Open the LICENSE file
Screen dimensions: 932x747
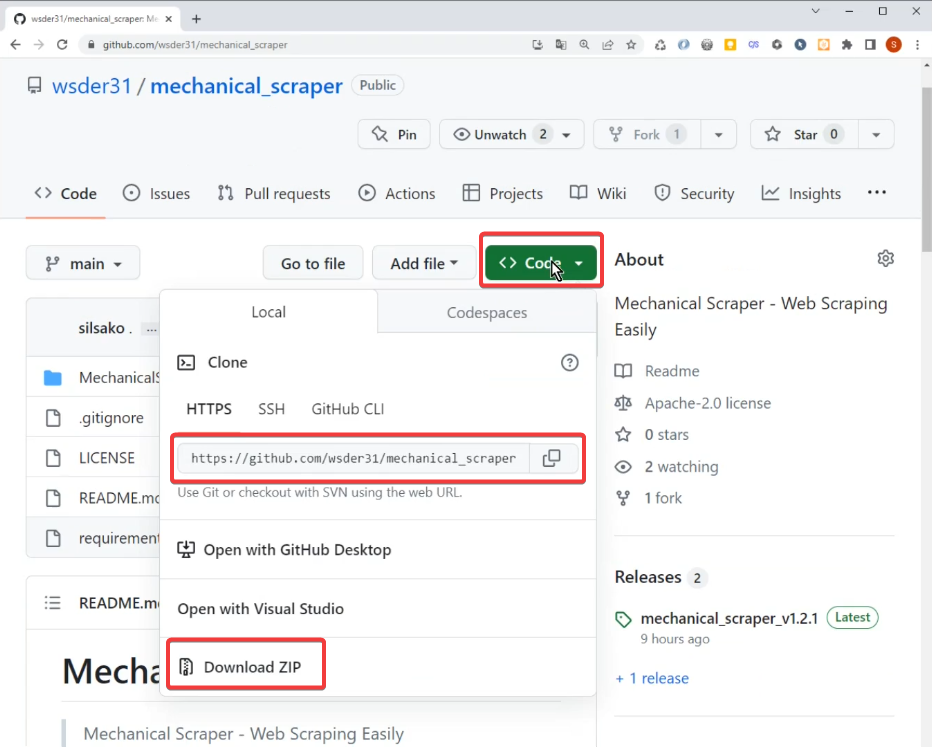(107, 458)
